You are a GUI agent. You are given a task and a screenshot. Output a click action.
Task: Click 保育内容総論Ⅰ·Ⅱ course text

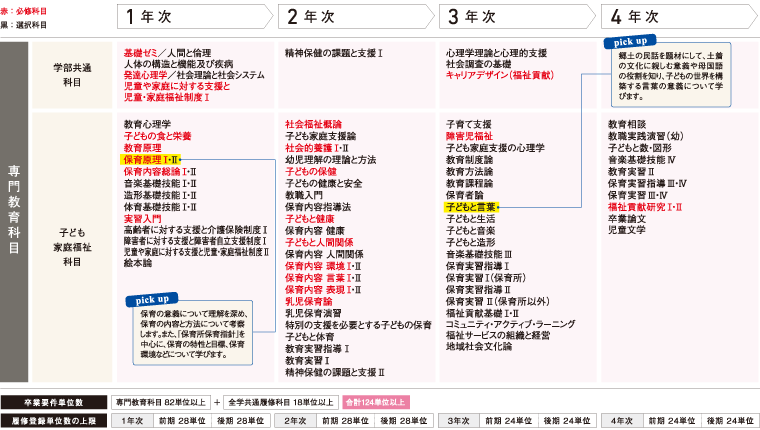[x=160, y=172]
